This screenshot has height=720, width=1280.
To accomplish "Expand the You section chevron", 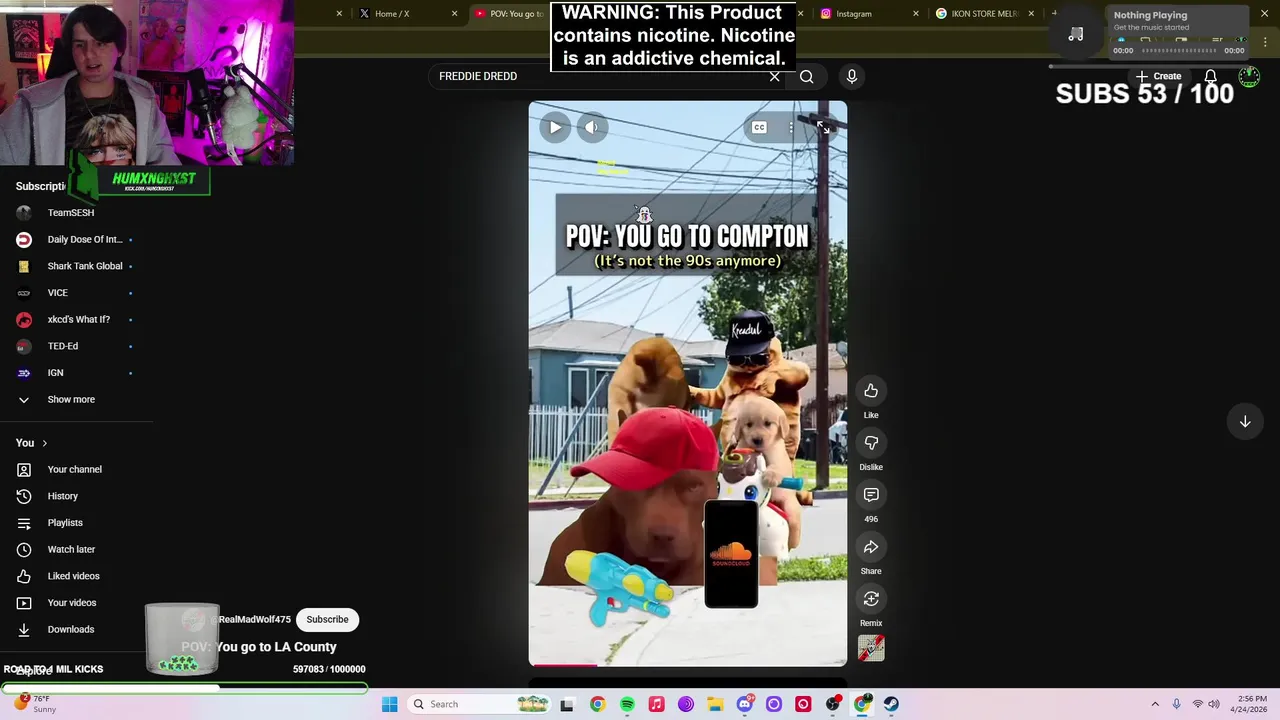I will tap(44, 443).
